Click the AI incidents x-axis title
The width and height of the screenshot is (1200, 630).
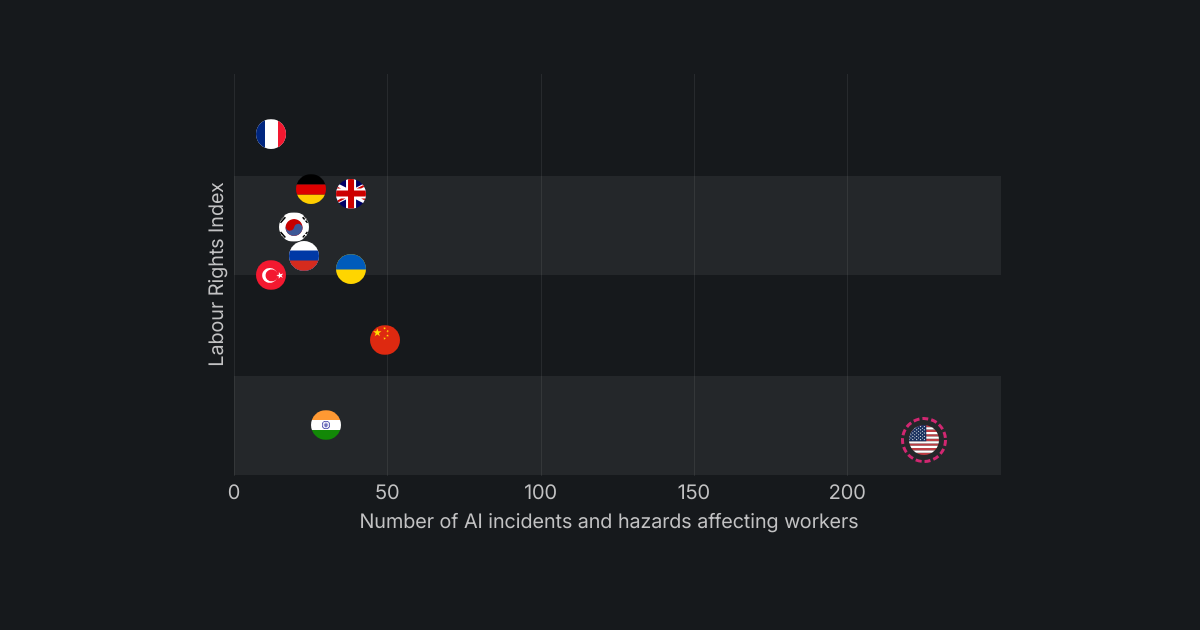pyautogui.click(x=609, y=521)
